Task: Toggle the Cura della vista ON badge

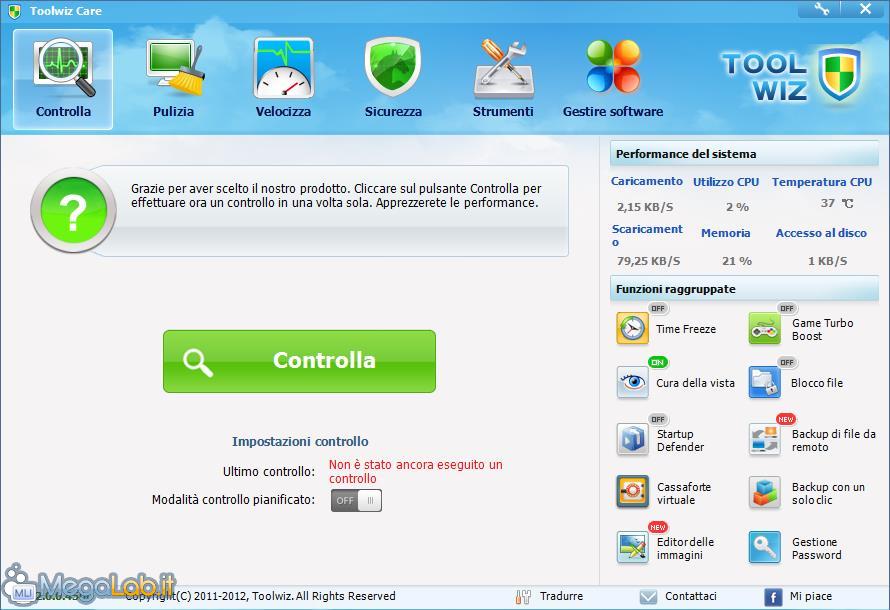Action: click(658, 362)
